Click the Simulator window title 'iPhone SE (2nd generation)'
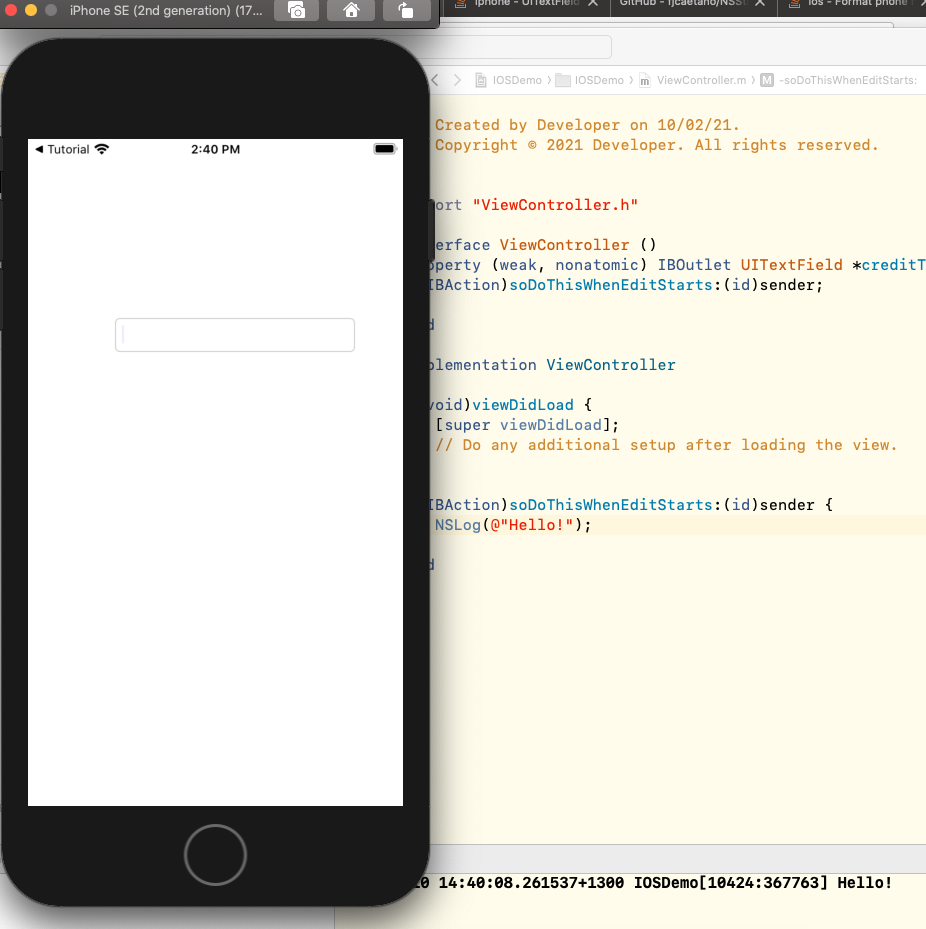 click(166, 11)
